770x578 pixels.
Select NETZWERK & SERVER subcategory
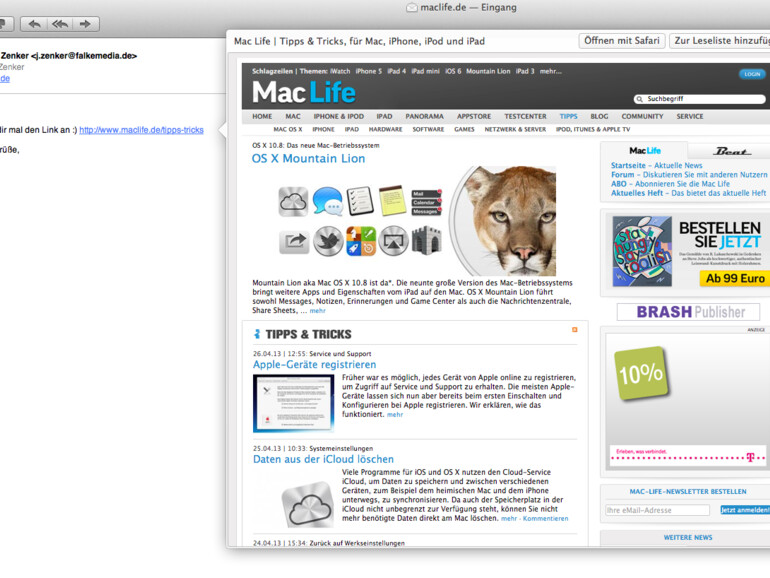point(515,129)
